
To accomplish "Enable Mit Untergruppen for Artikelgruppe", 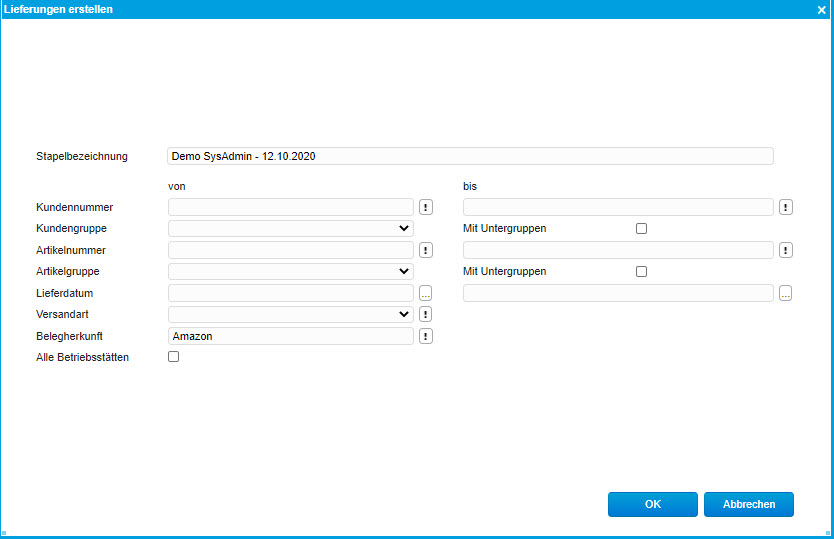I will coord(642,271).
